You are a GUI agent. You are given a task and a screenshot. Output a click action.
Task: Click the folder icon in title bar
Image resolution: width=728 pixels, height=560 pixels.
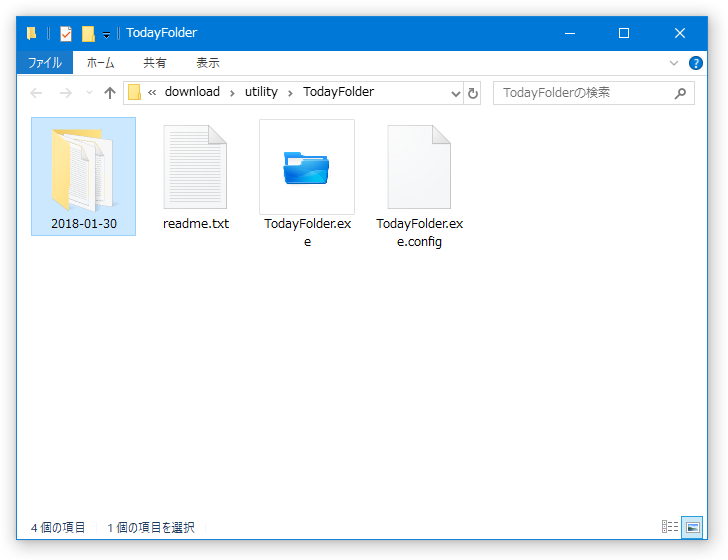tap(32, 33)
